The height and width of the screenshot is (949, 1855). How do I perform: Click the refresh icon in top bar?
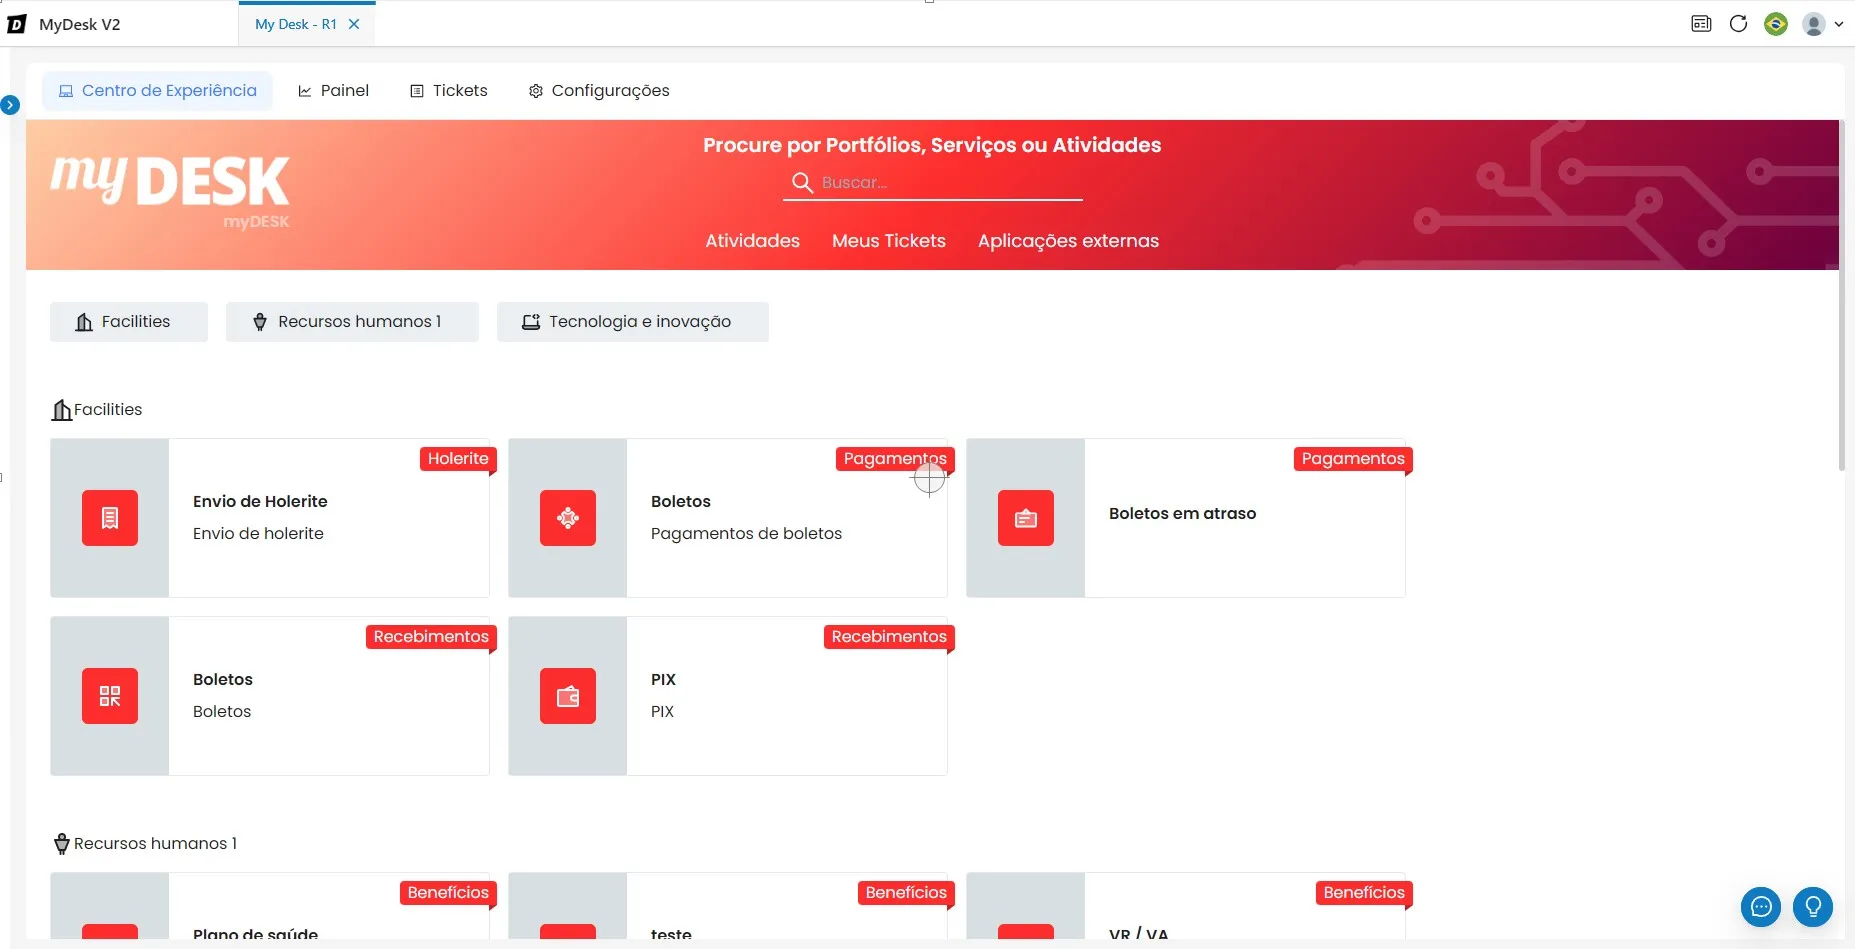pyautogui.click(x=1738, y=24)
